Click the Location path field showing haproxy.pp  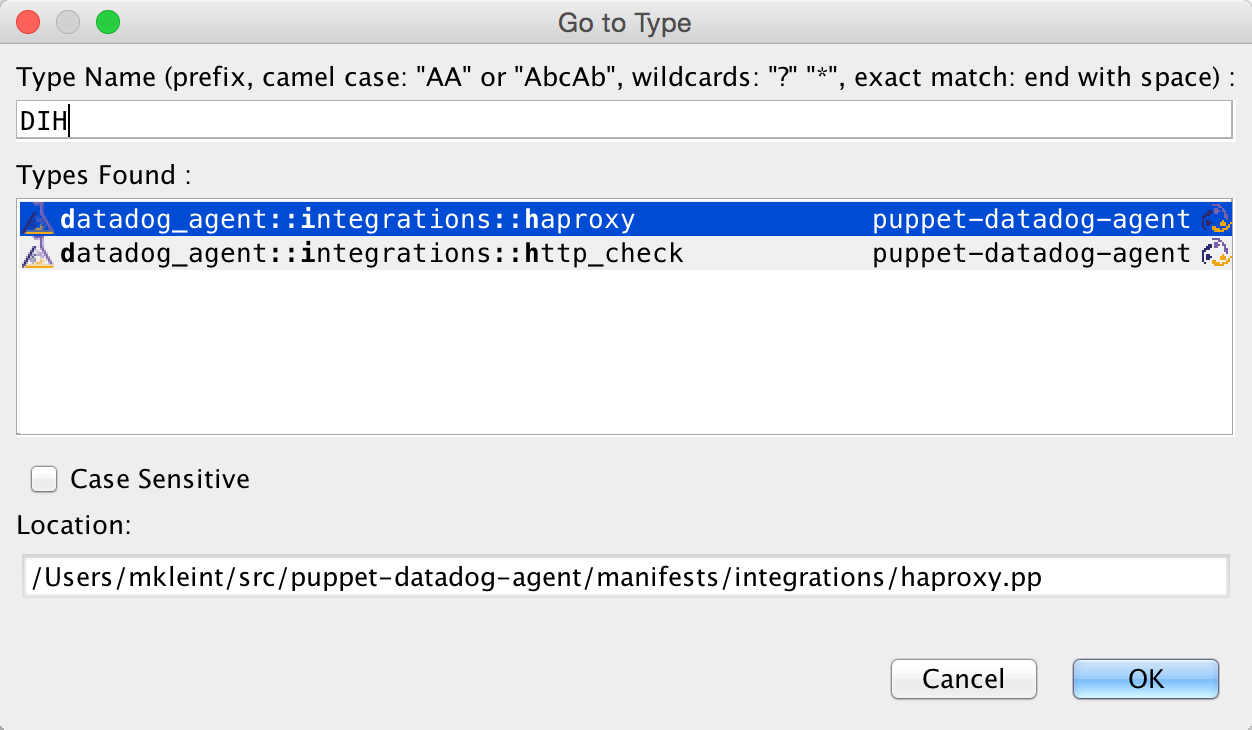click(626, 578)
